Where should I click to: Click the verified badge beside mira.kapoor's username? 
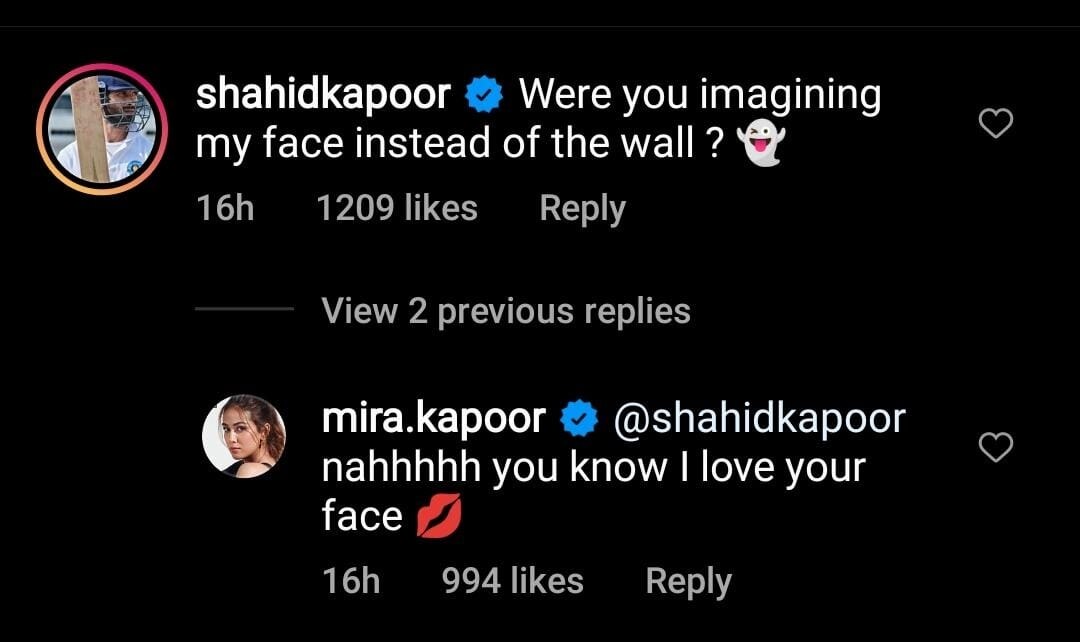tap(577, 420)
